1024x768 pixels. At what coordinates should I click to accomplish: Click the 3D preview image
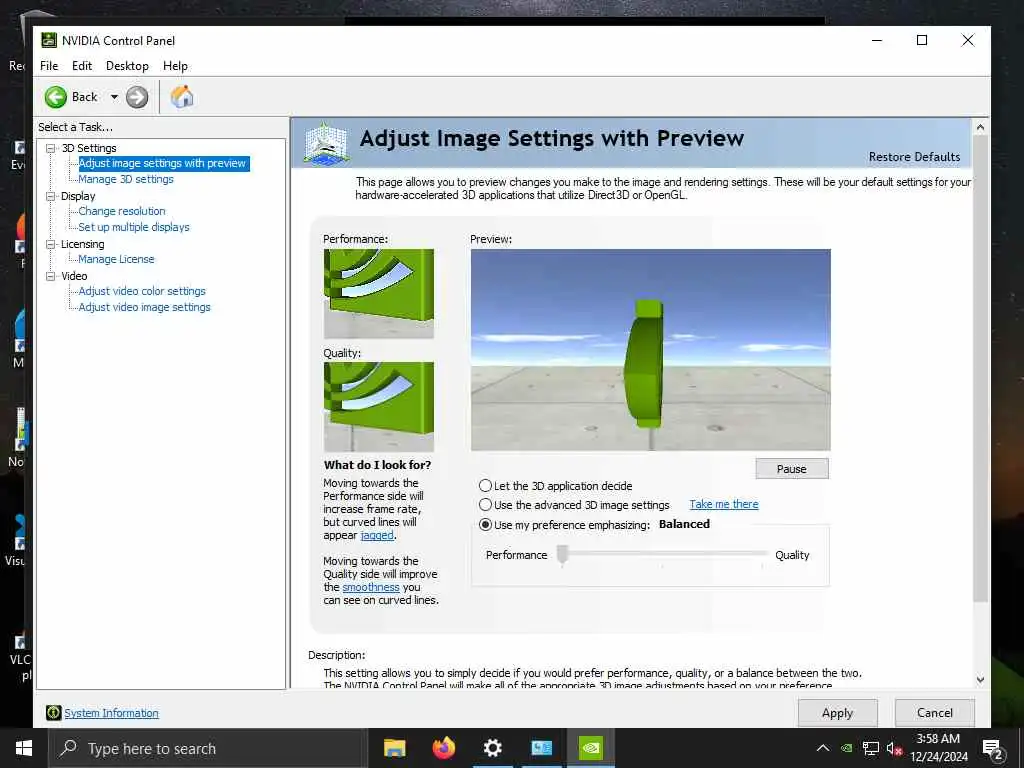(650, 349)
